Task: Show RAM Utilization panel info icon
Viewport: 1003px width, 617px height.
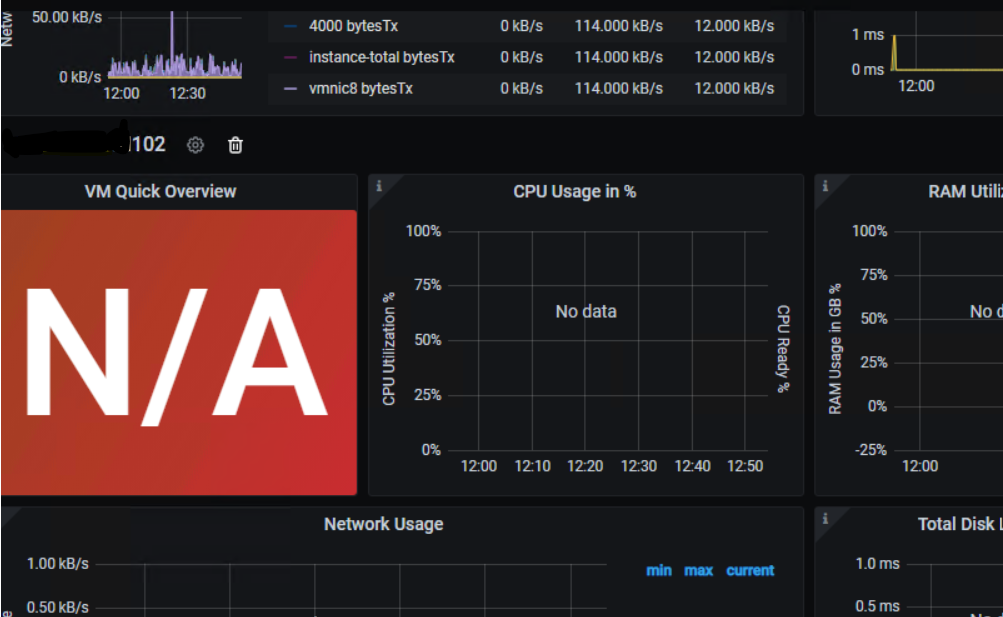Action: click(x=825, y=186)
